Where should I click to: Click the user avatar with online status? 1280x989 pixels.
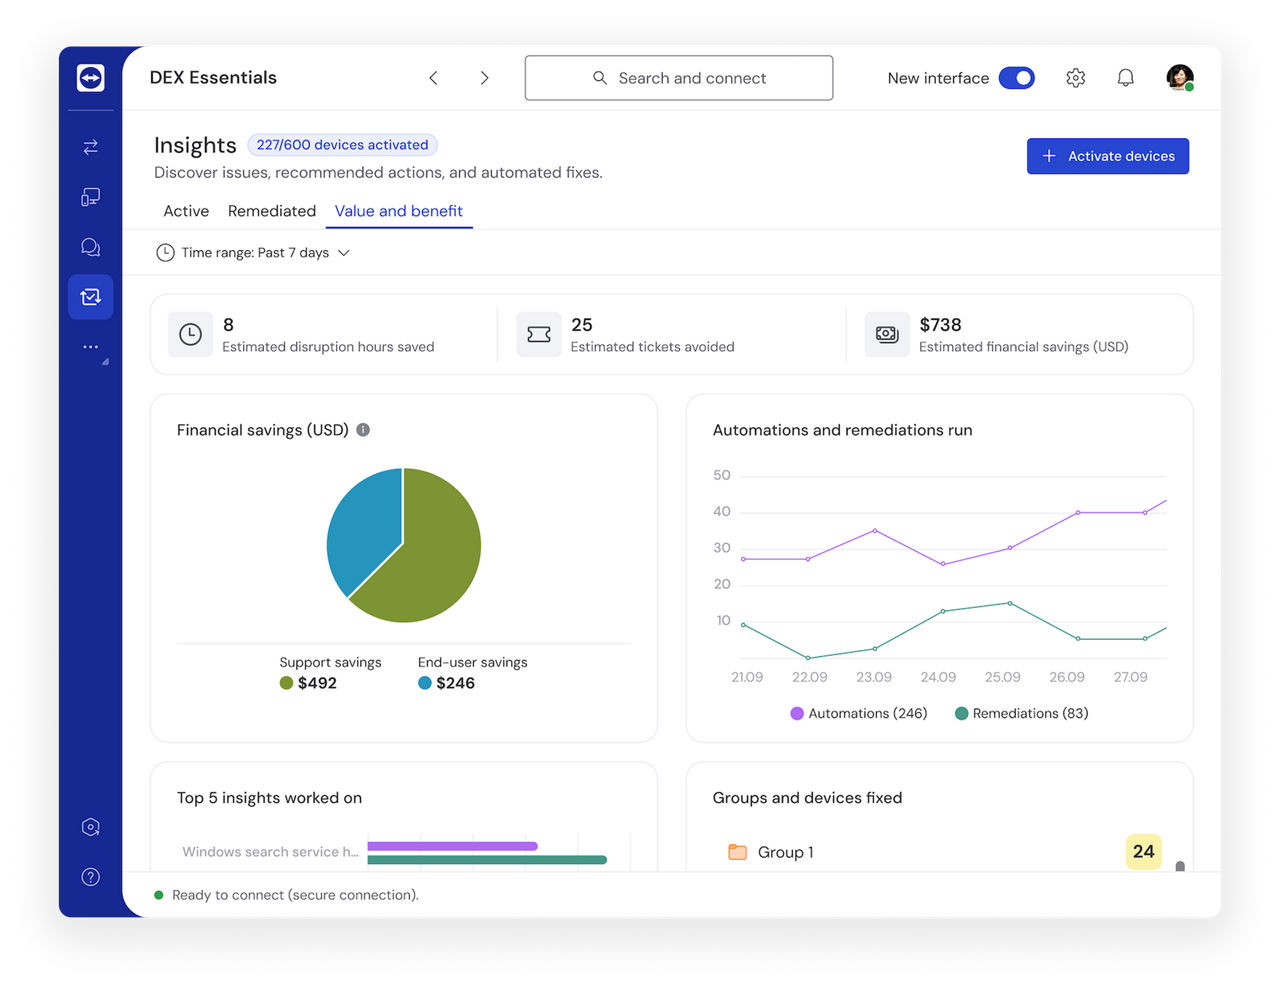point(1179,77)
